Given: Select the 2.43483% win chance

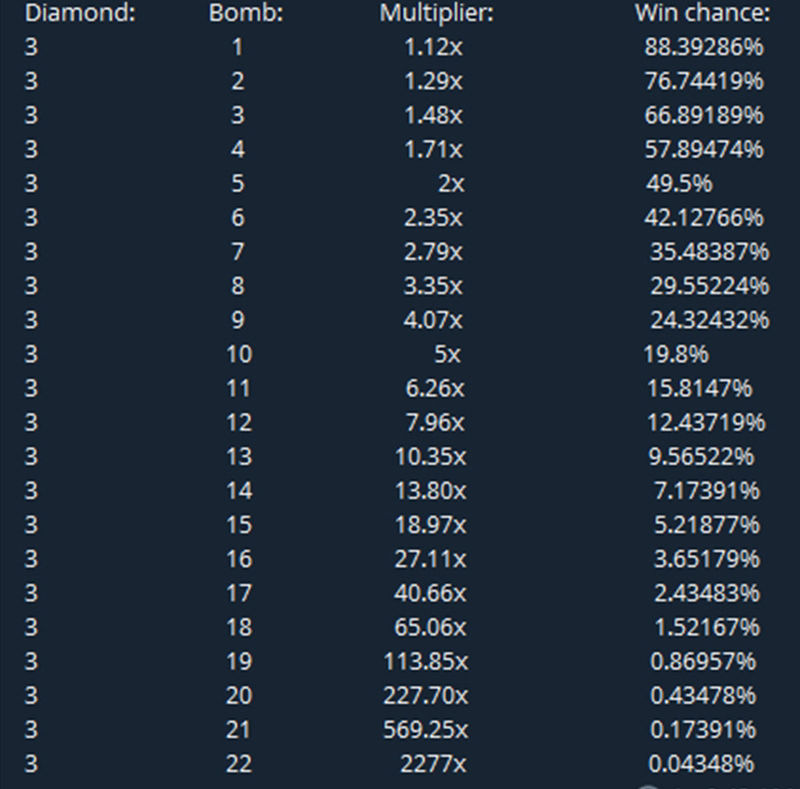Looking at the screenshot, I should pyautogui.click(x=707, y=594).
